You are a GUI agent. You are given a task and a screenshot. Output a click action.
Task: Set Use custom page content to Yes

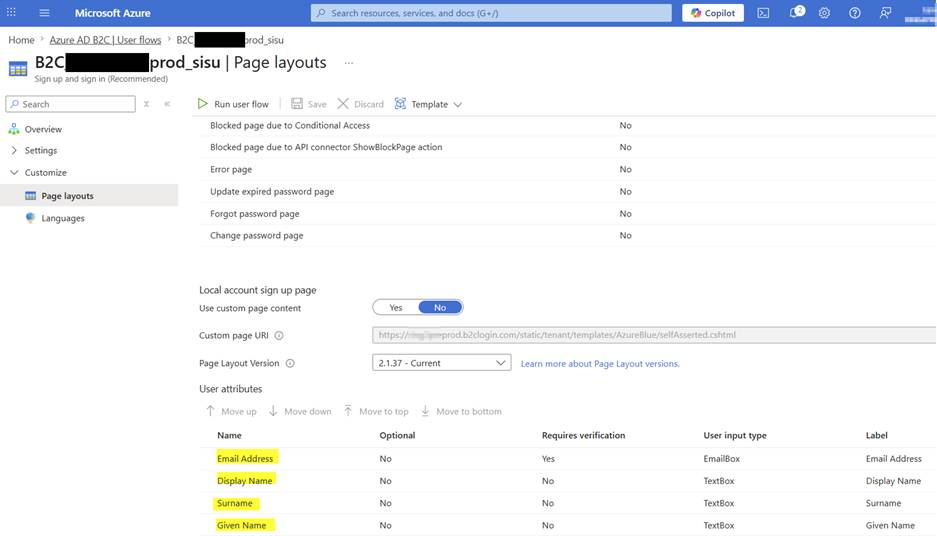tap(396, 308)
